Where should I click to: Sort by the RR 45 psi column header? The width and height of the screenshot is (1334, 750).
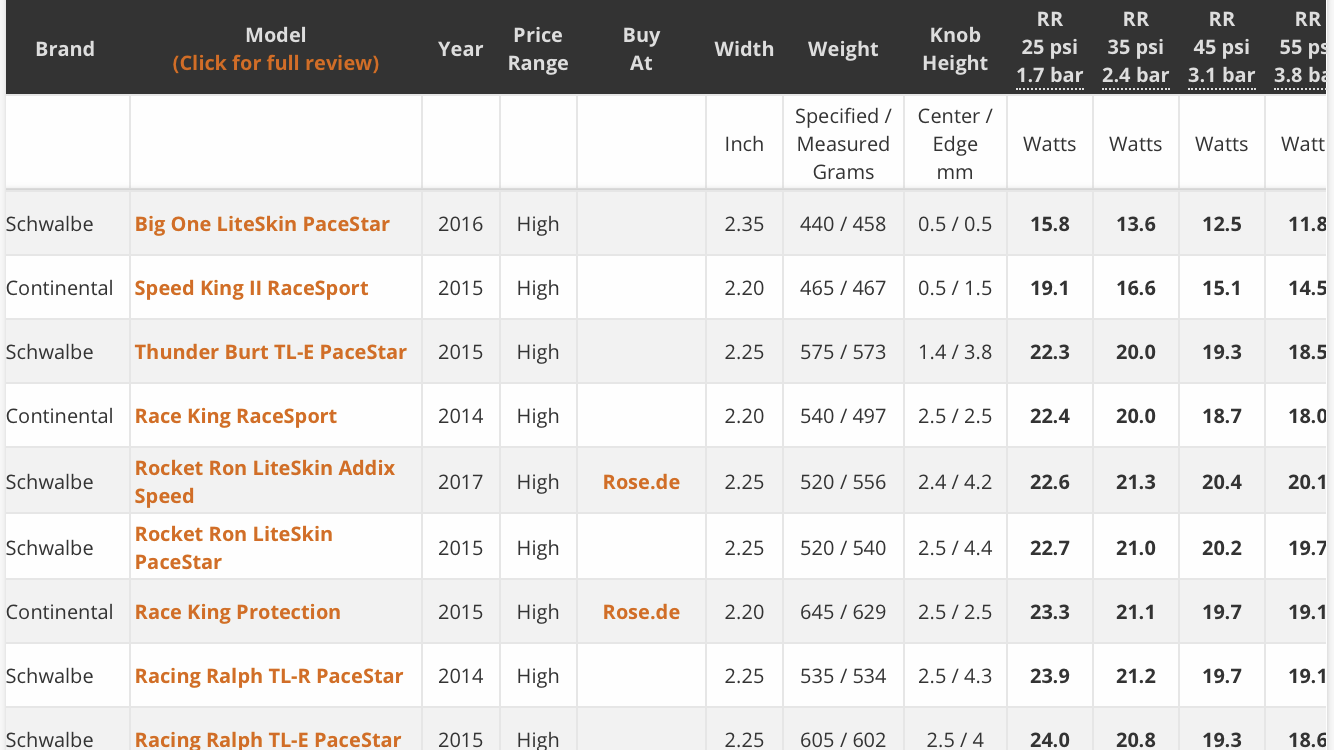(1222, 47)
